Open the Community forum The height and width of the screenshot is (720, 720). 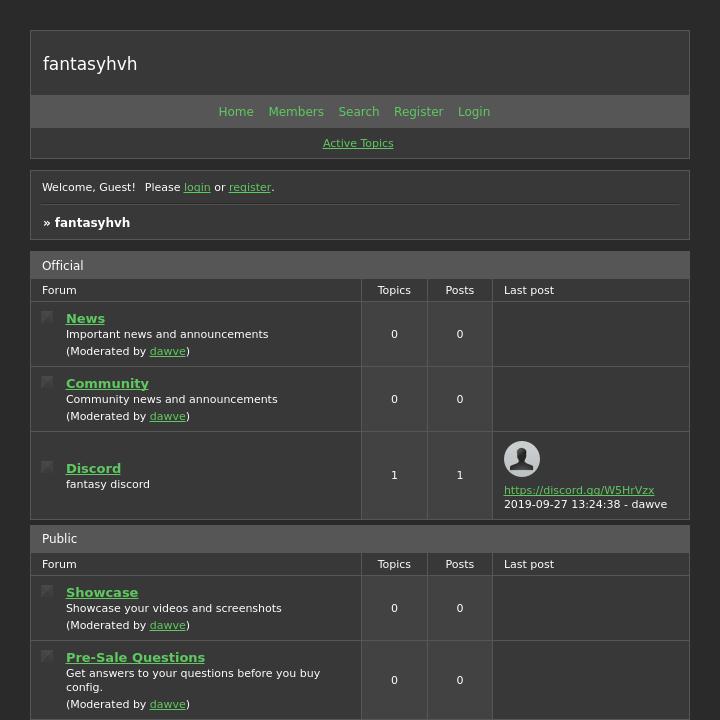point(107,383)
